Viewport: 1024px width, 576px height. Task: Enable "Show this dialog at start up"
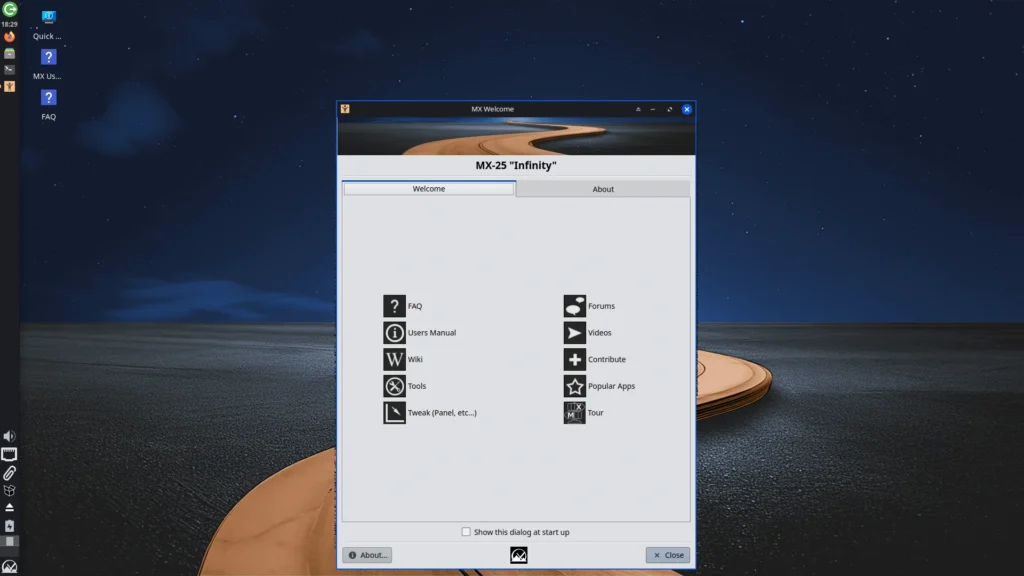(x=466, y=532)
